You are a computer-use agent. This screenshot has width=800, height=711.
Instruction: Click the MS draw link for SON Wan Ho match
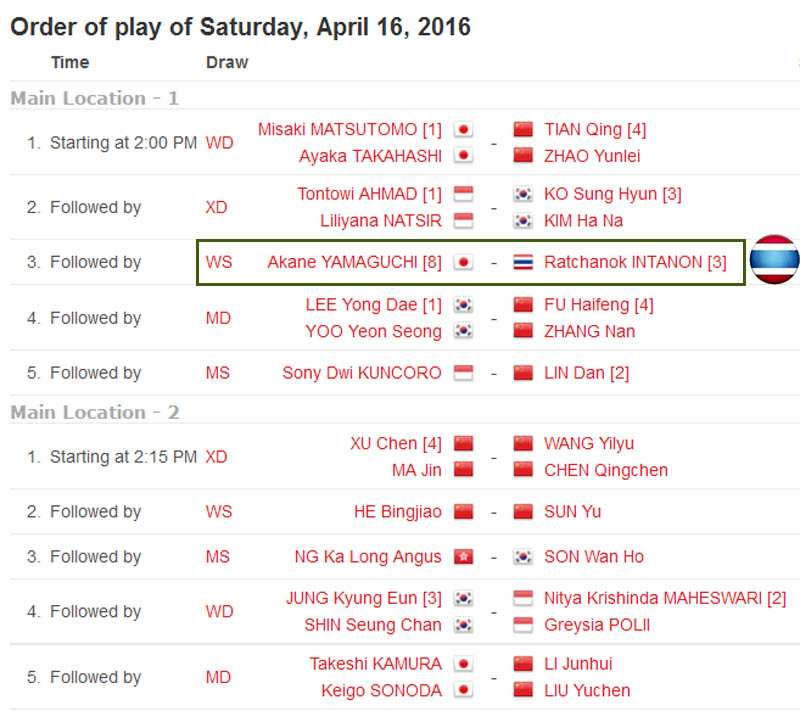coord(217,556)
